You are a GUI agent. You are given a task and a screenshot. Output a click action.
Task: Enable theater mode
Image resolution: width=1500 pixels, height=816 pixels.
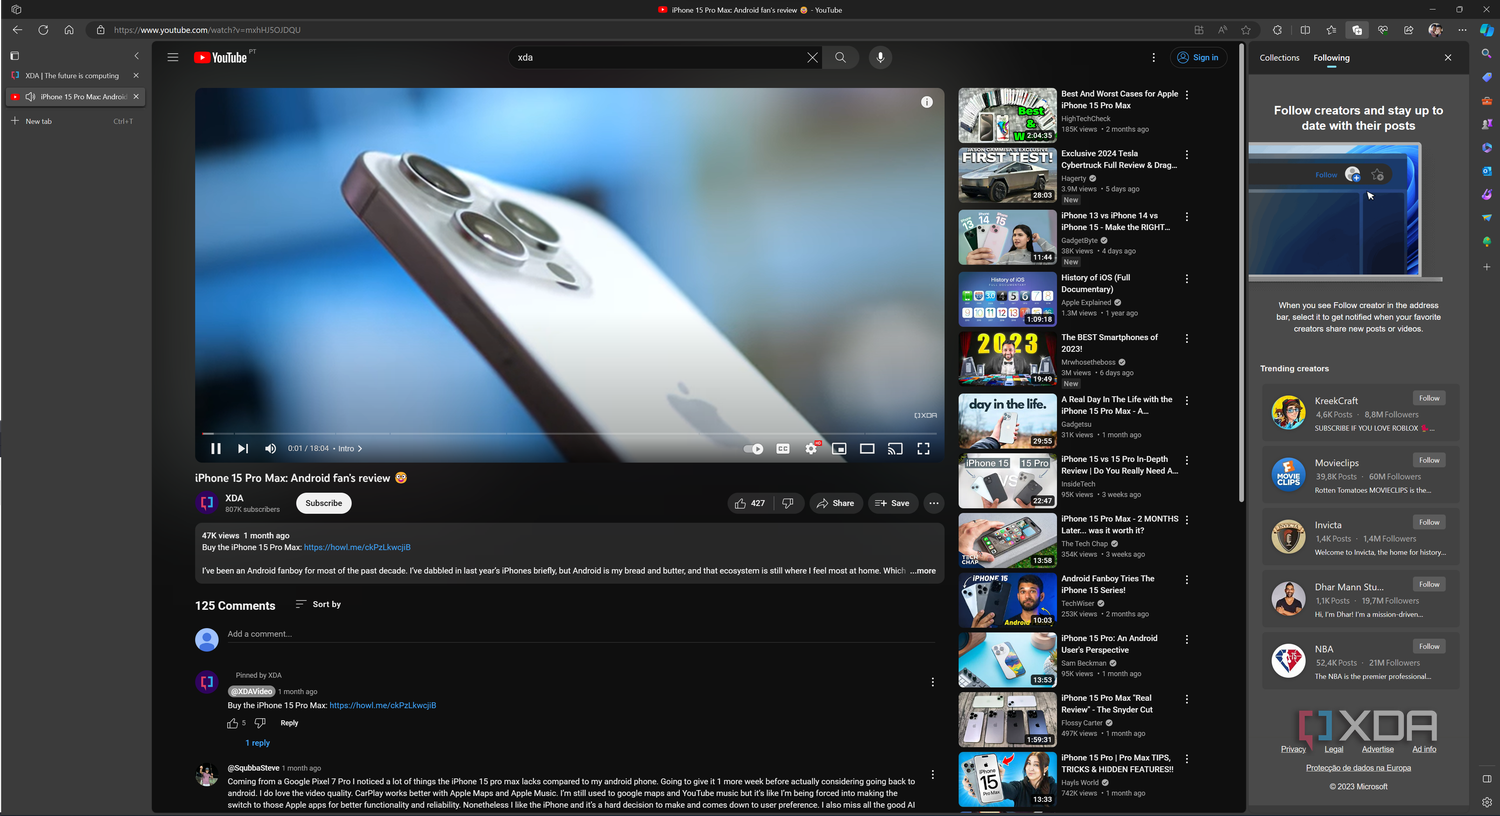(867, 449)
